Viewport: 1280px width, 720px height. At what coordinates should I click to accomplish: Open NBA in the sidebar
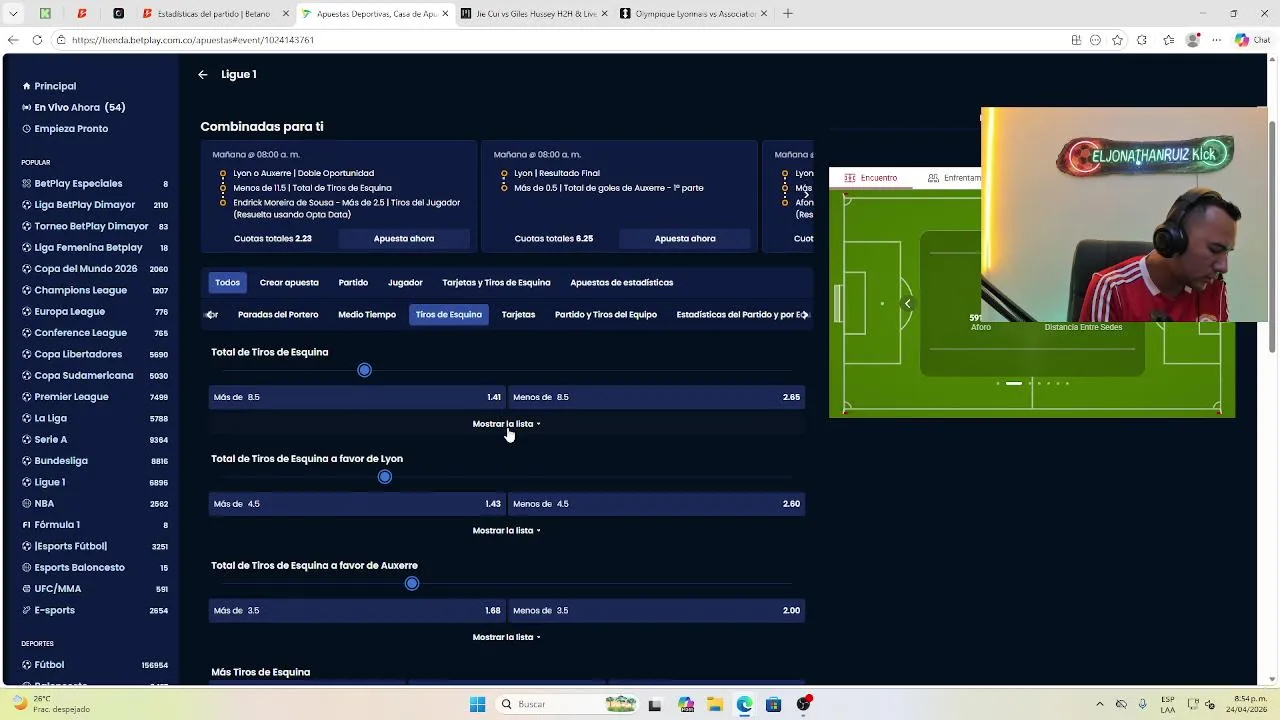click(95, 504)
